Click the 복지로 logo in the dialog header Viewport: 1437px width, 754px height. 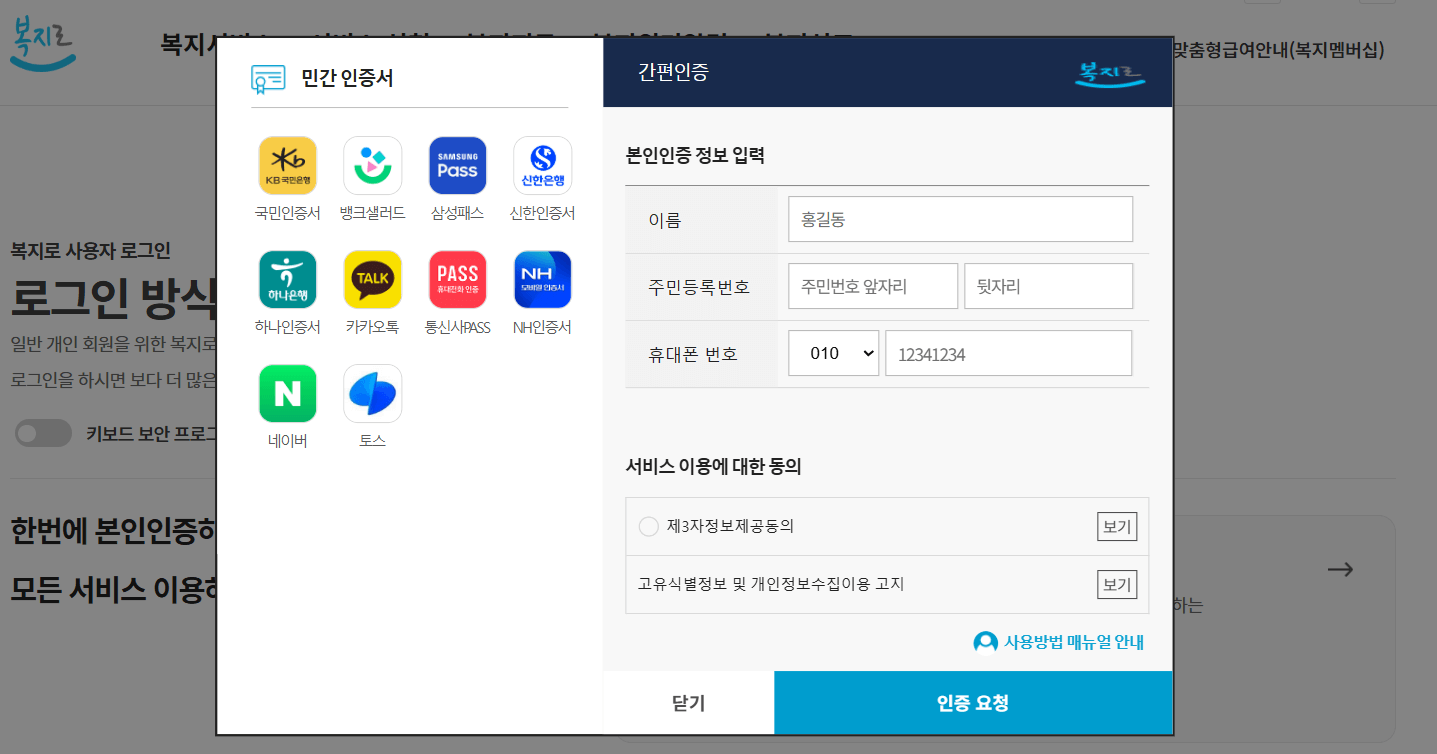coord(1109,71)
